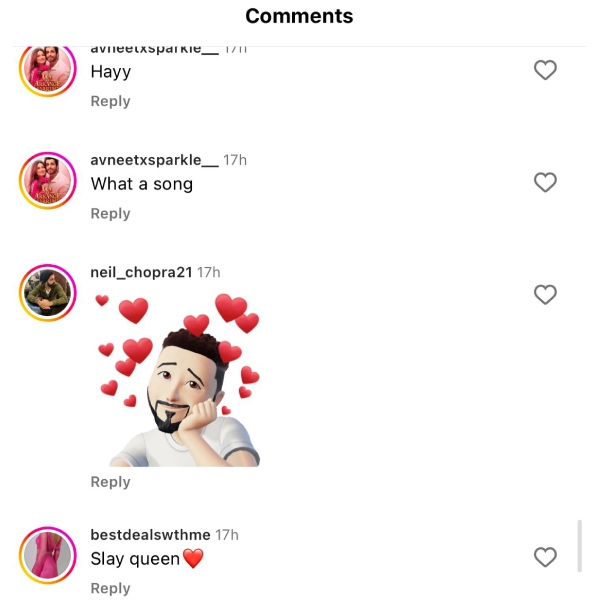
Task: Like the "Slay queen" comment
Action: (x=545, y=557)
